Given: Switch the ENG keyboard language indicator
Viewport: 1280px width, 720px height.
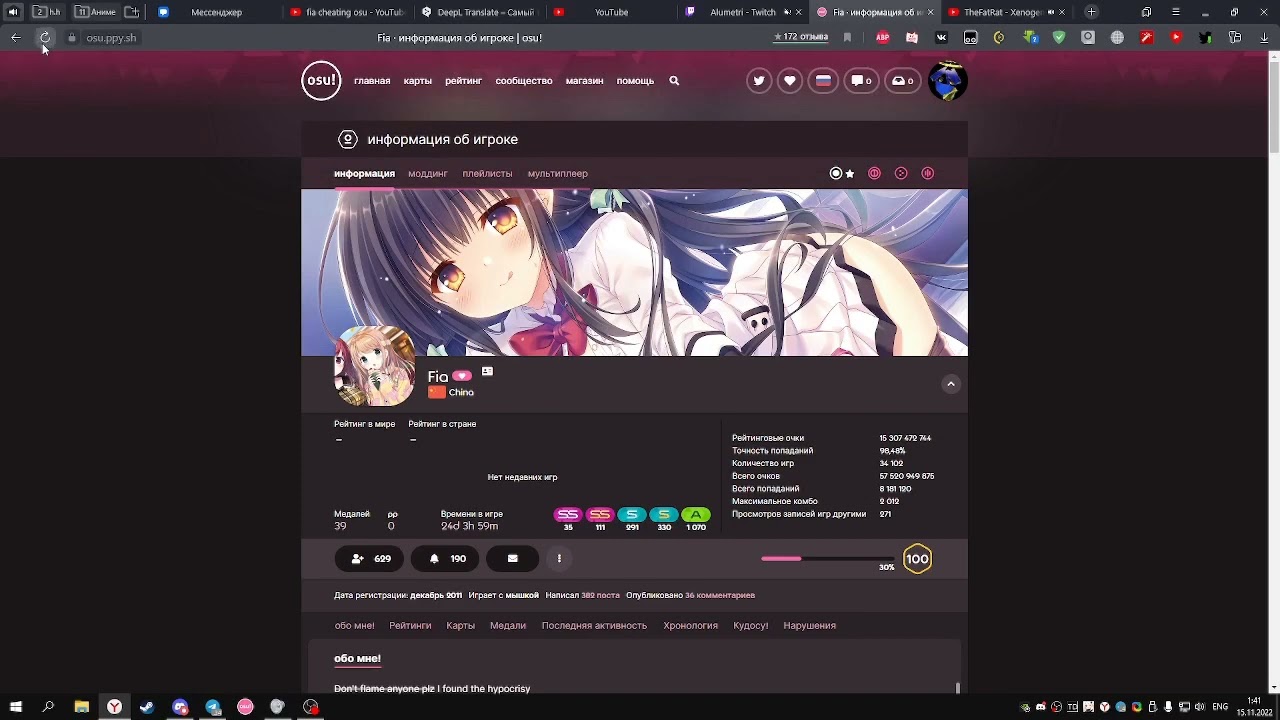Looking at the screenshot, I should 1220,707.
